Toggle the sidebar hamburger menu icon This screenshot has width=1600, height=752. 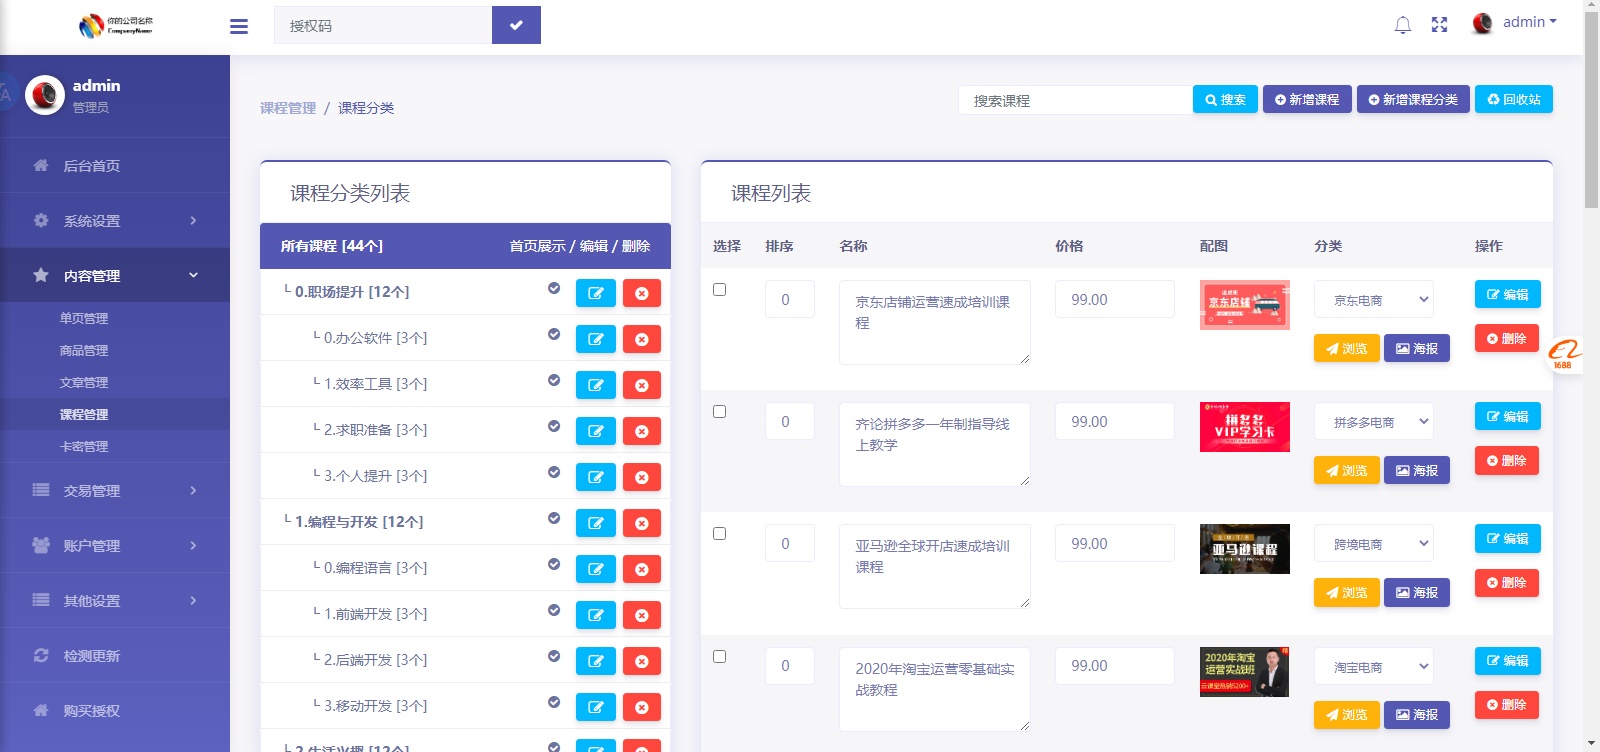(x=239, y=26)
